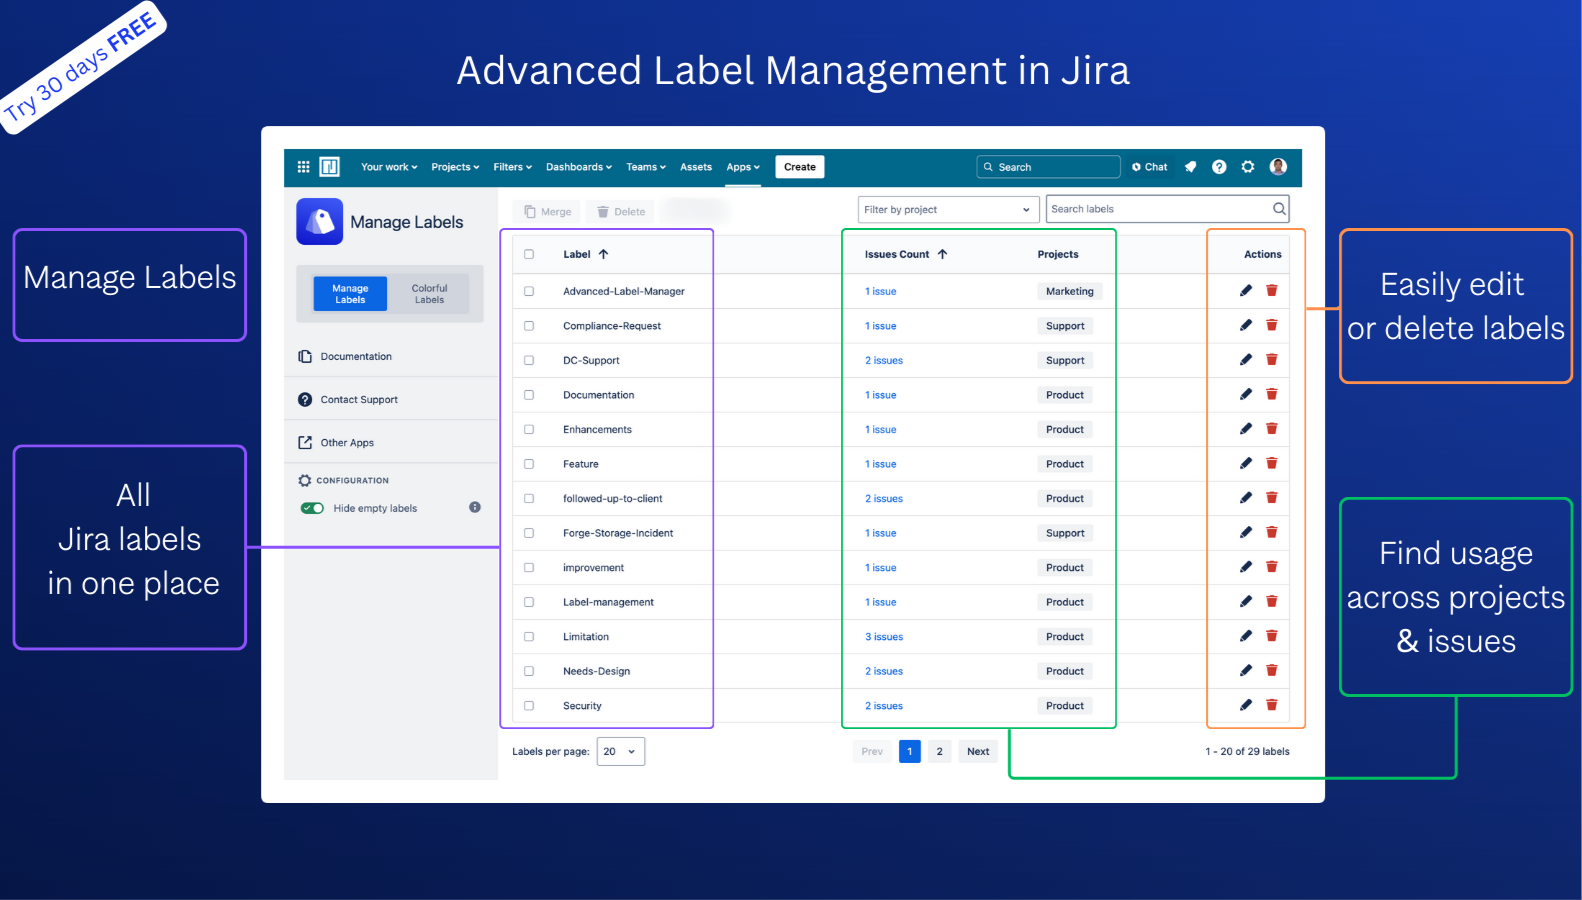Click the Search labels input field
Viewport: 1582px width, 900px height.
pos(1158,209)
